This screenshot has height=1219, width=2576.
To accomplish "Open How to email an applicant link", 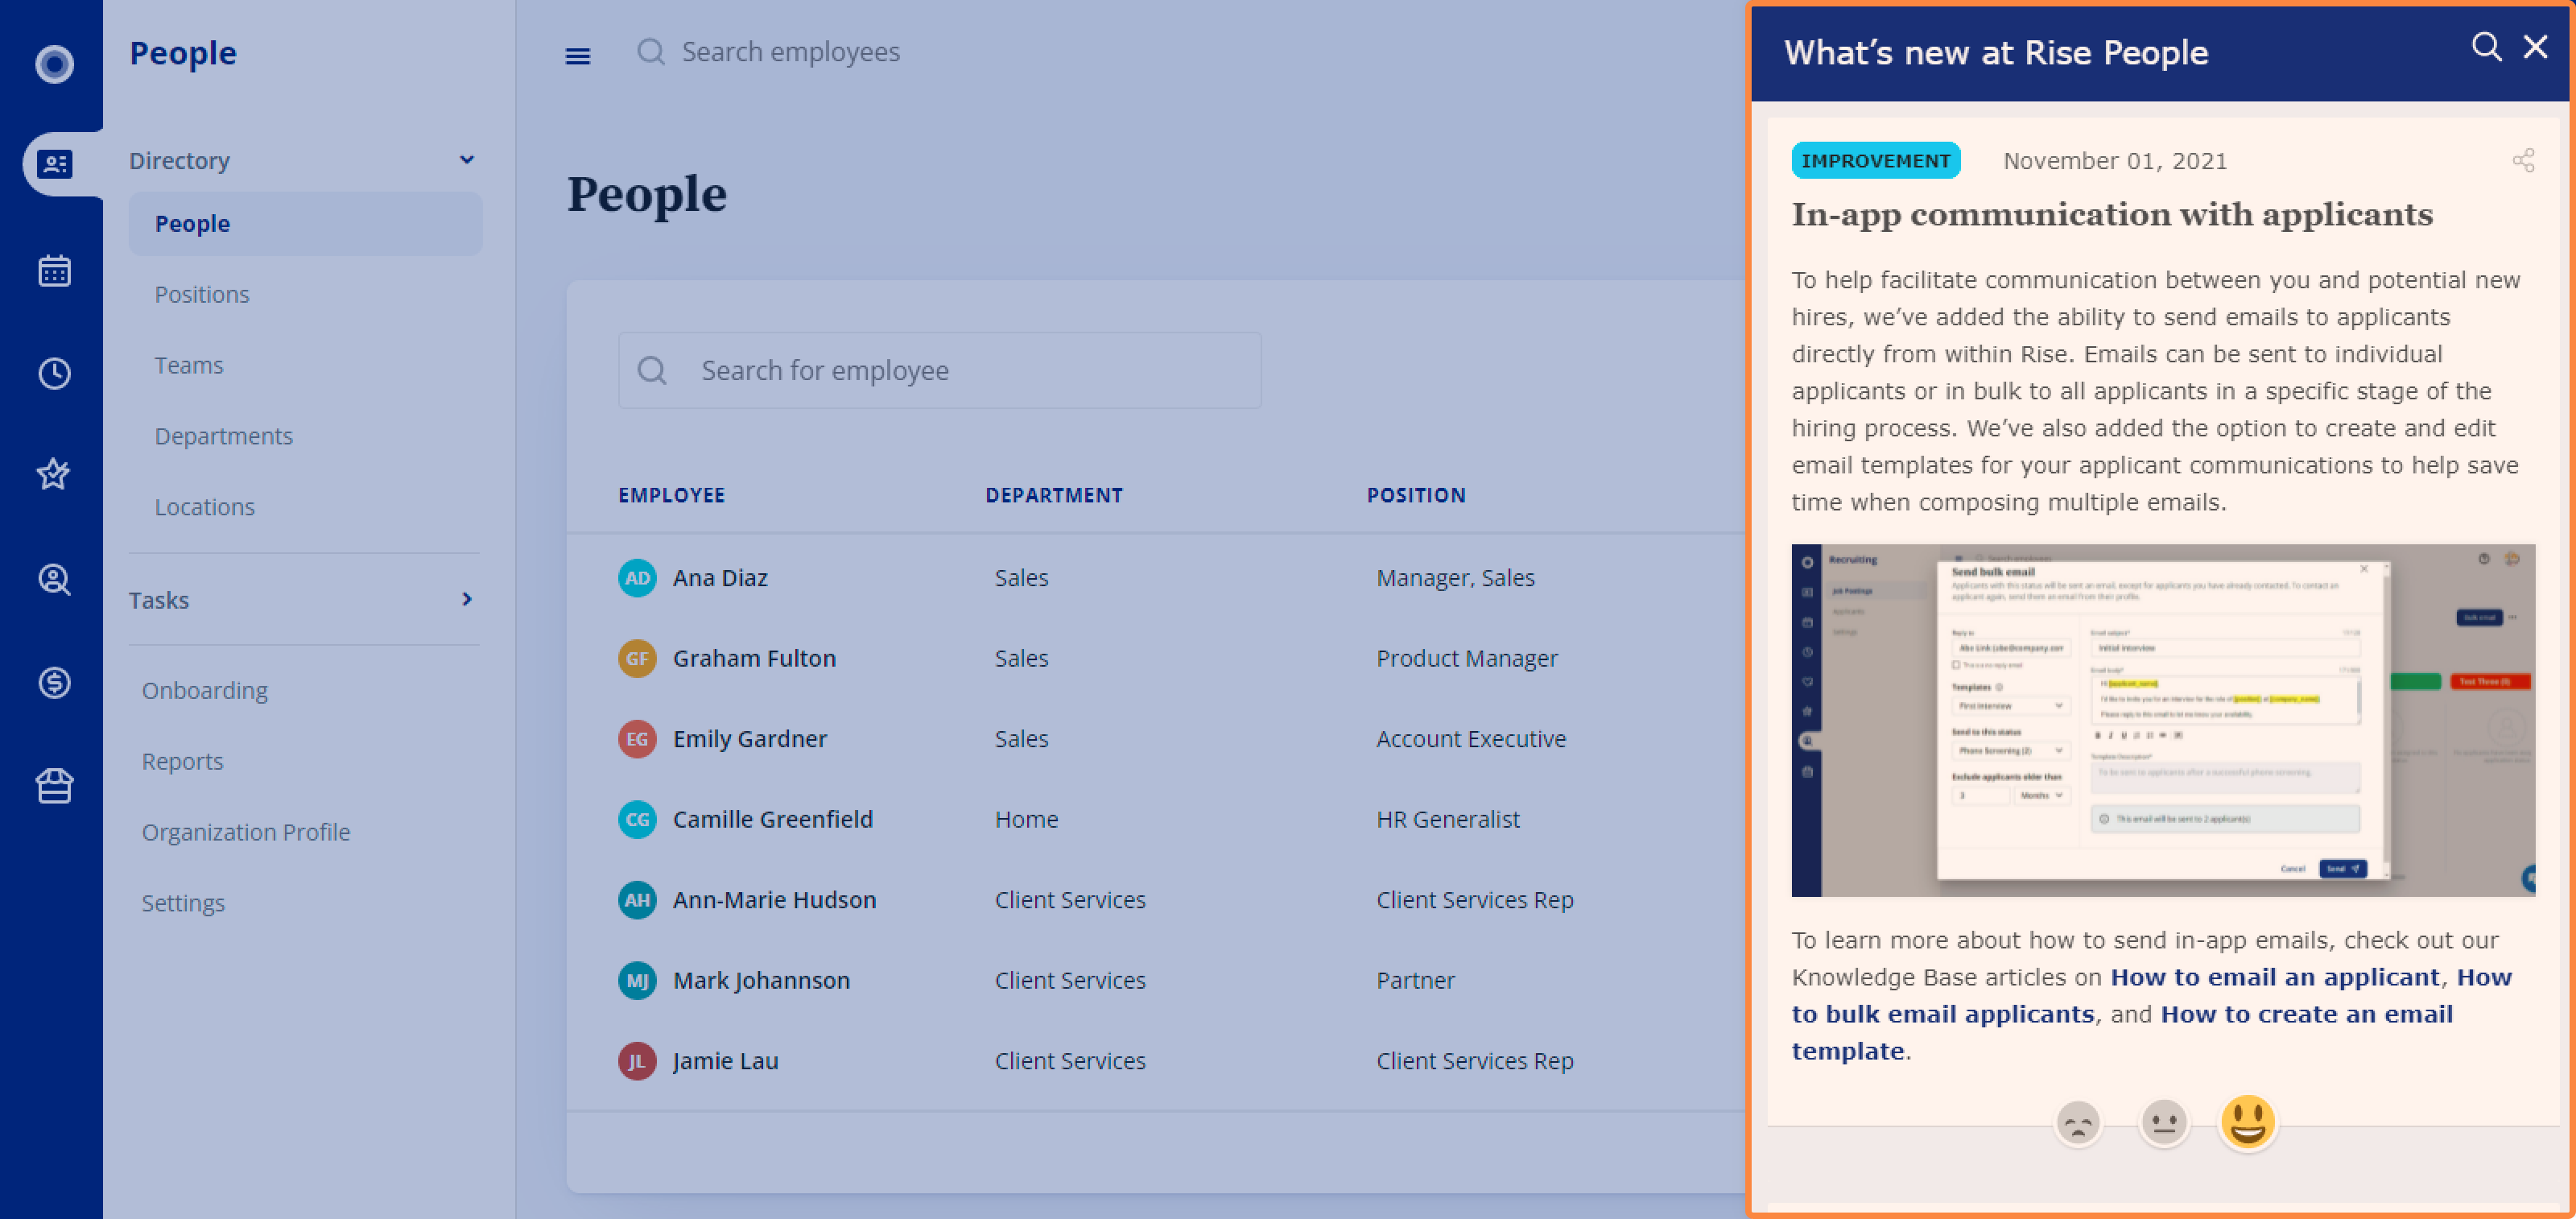I will [2274, 977].
